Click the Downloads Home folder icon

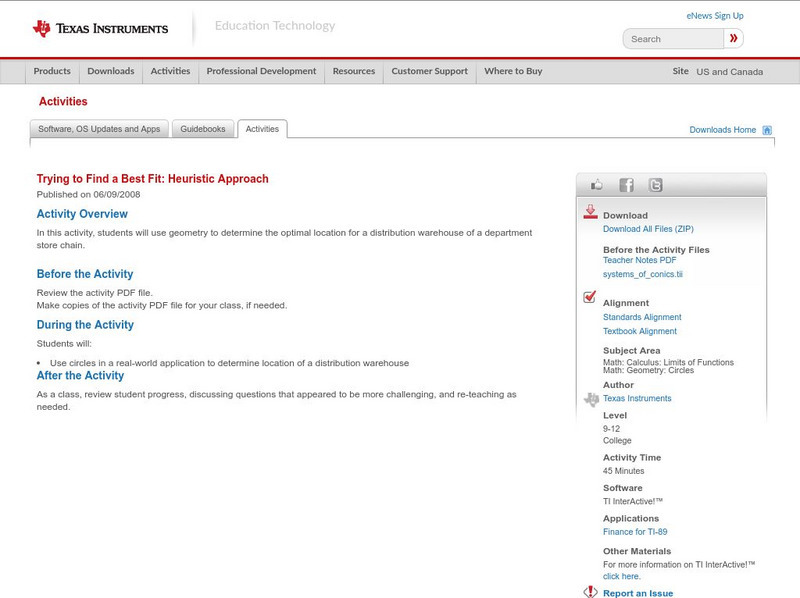(x=767, y=128)
